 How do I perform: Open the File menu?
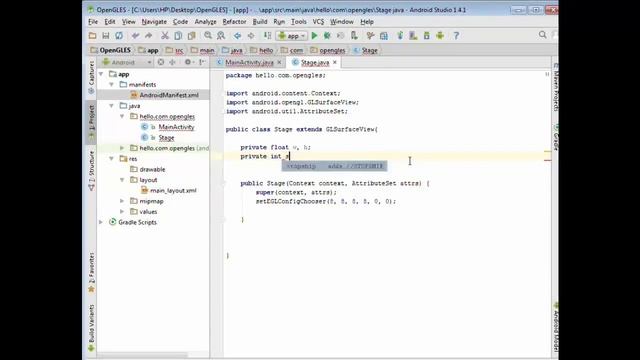tap(93, 22)
